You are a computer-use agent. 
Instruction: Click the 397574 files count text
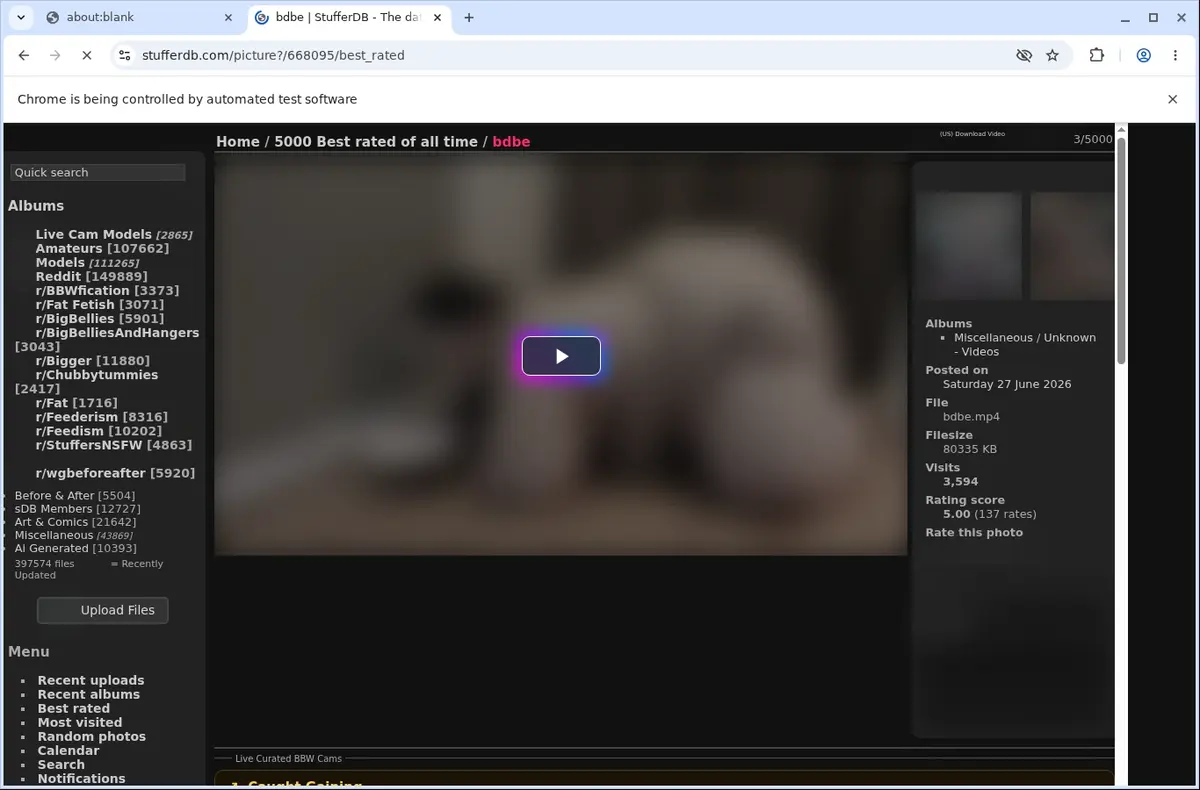(44, 563)
